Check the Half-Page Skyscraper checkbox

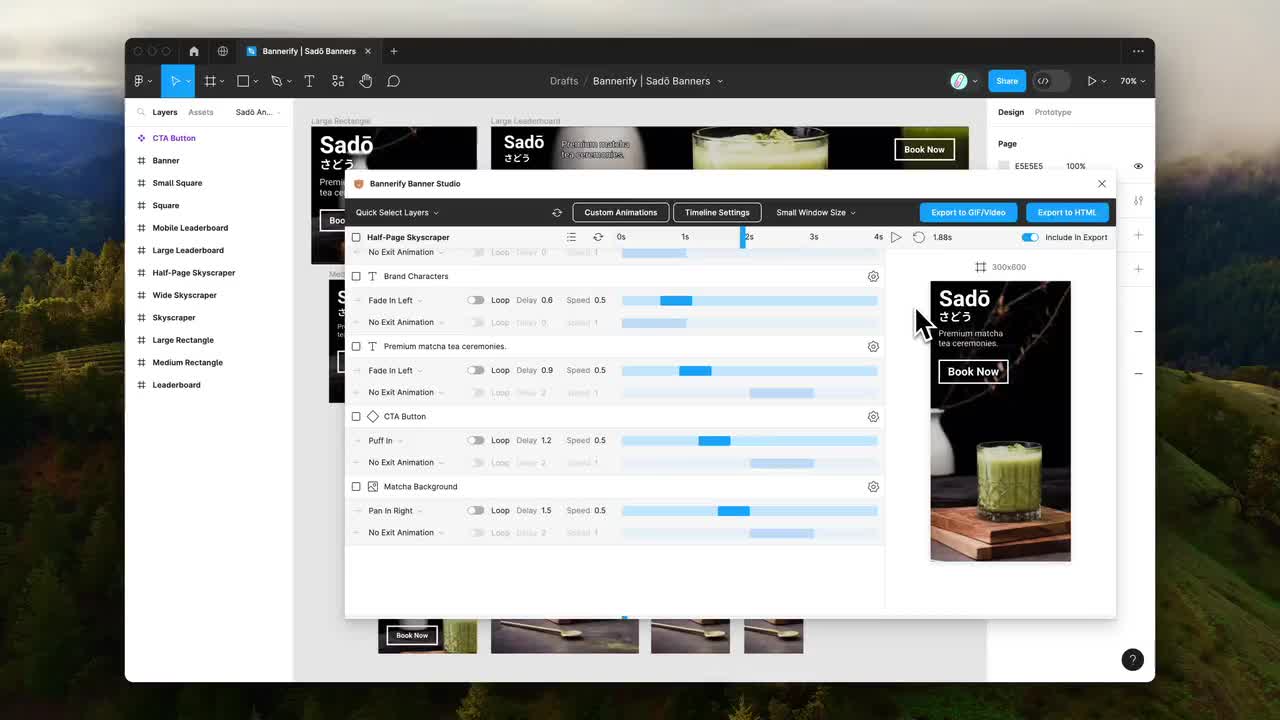[x=356, y=237]
